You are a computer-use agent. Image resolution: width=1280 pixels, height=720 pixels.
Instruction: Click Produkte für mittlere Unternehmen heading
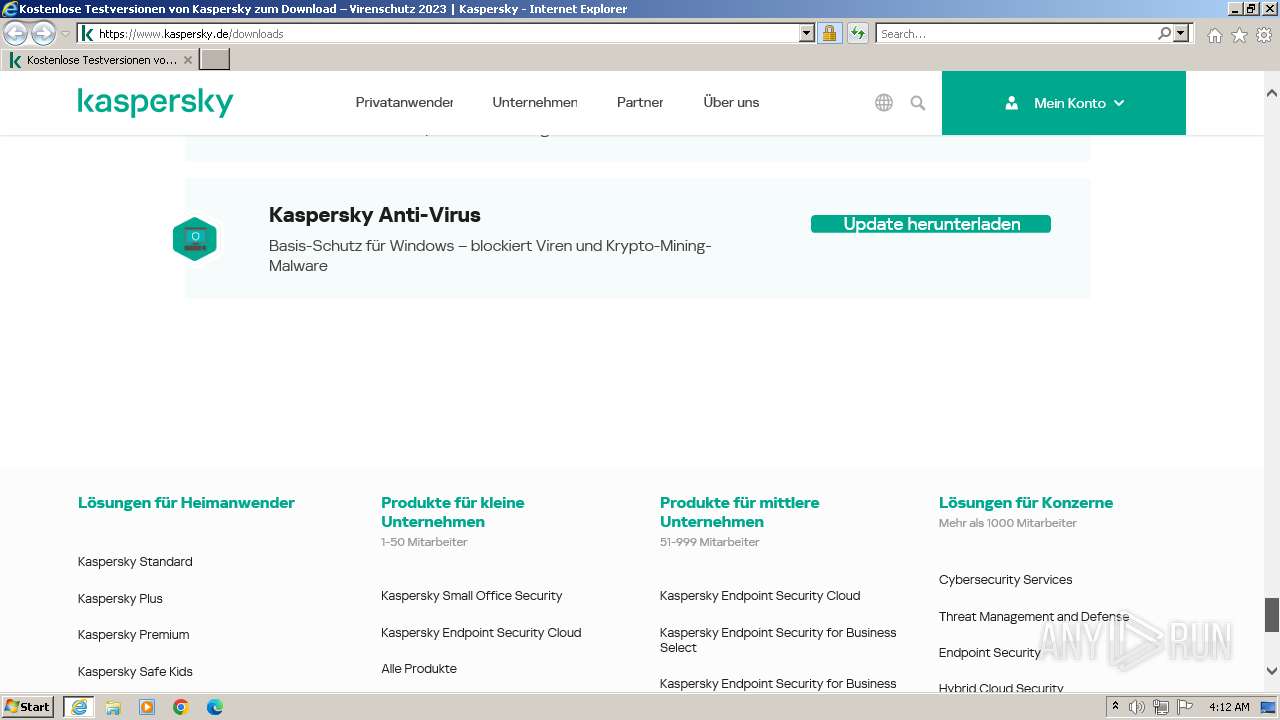point(739,512)
